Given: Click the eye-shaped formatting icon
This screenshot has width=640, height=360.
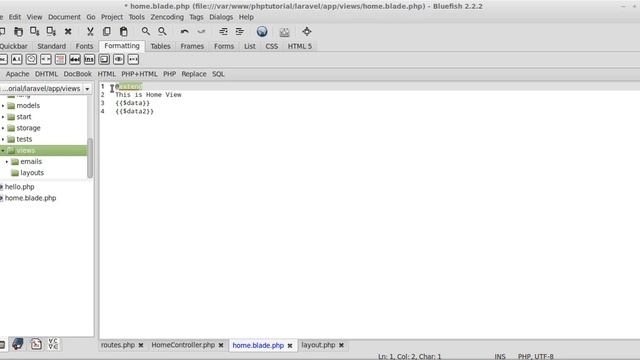Looking at the screenshot, I should coord(119,60).
